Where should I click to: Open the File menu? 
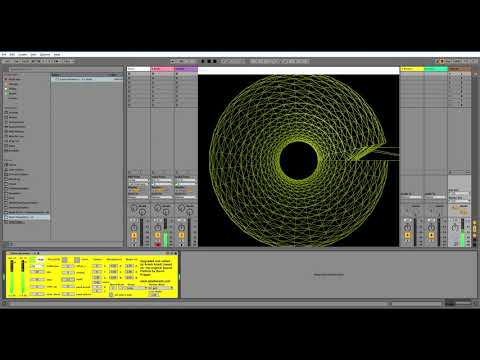4,54
